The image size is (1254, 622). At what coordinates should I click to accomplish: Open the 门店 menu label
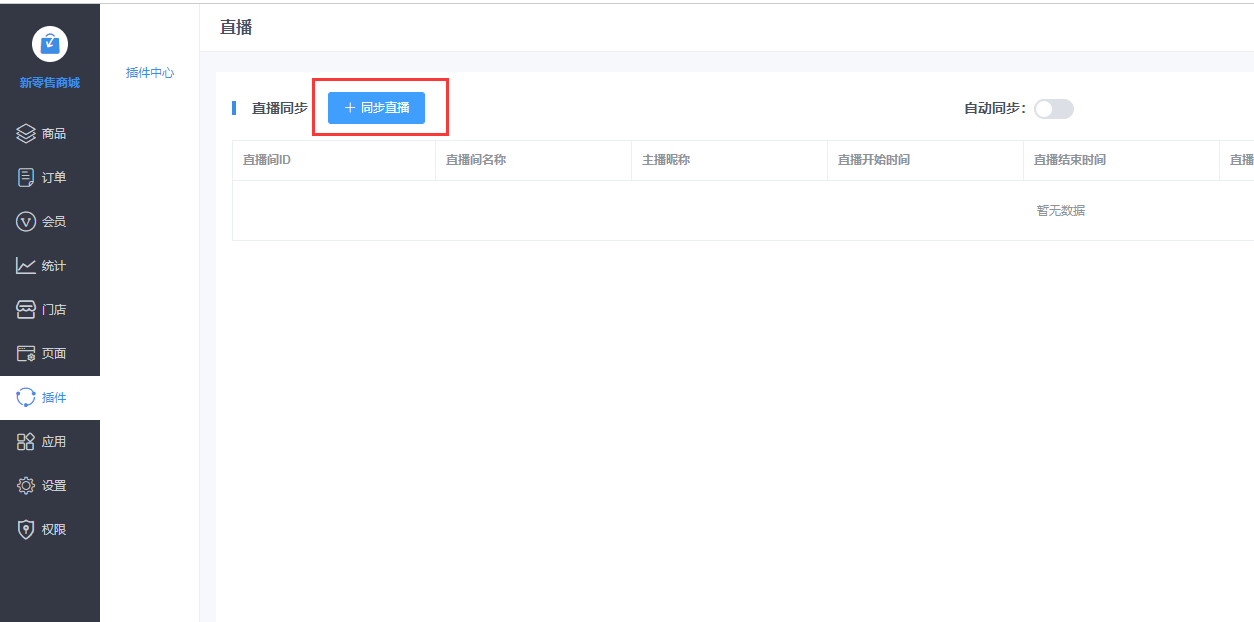[x=54, y=309]
